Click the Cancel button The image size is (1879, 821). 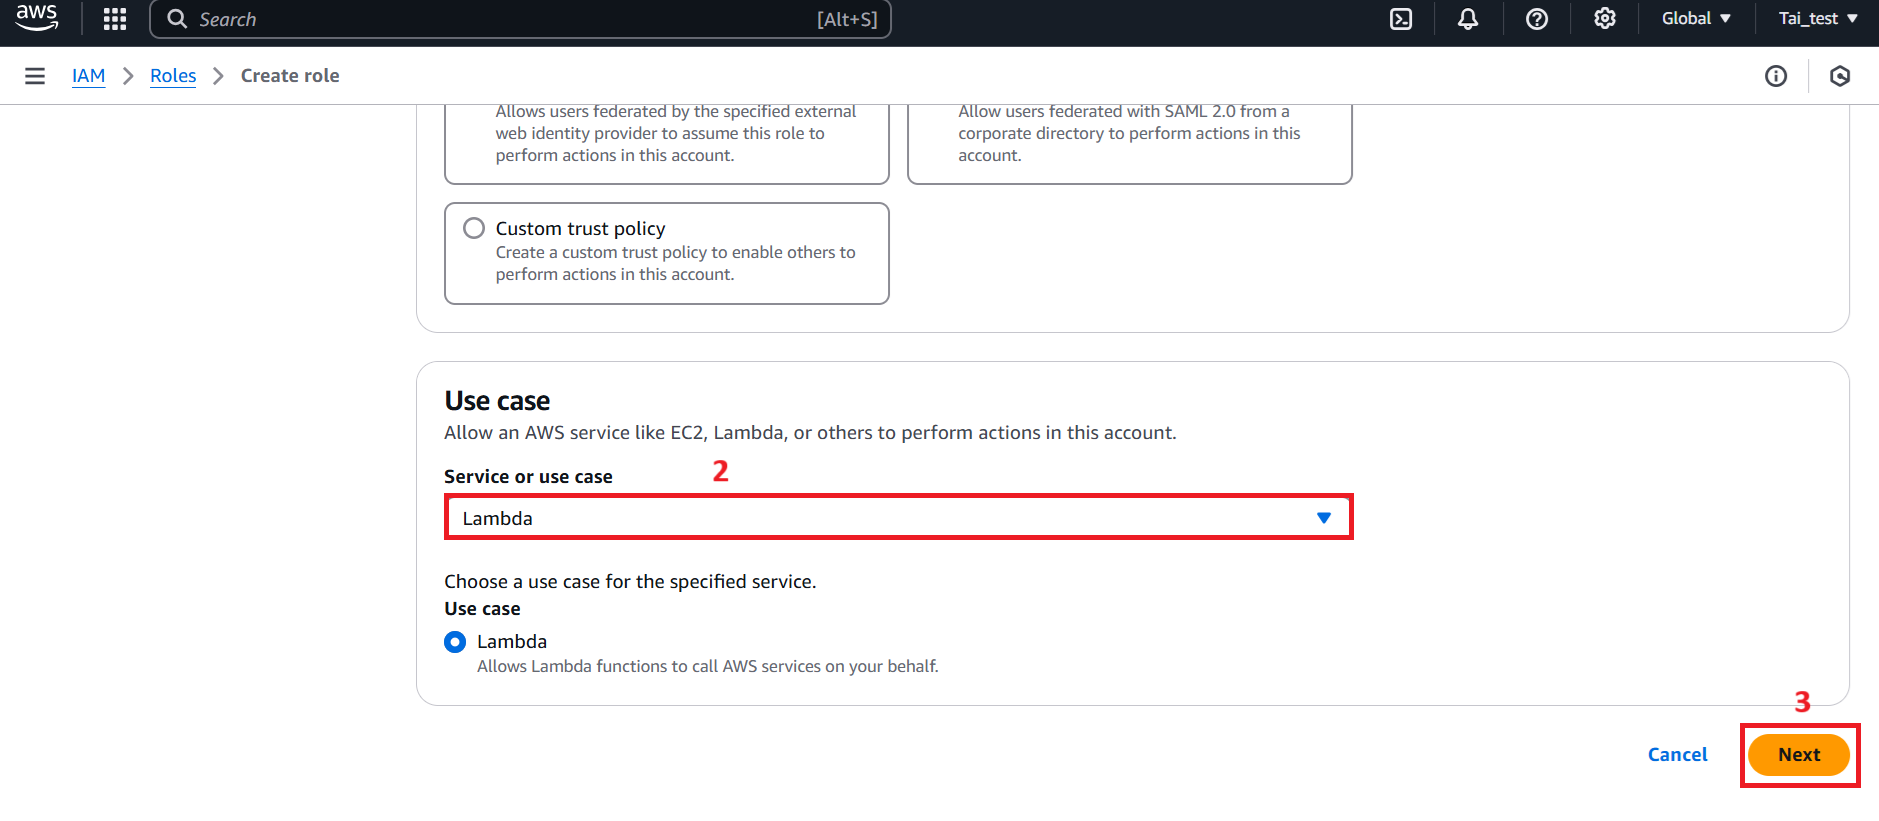click(1677, 755)
